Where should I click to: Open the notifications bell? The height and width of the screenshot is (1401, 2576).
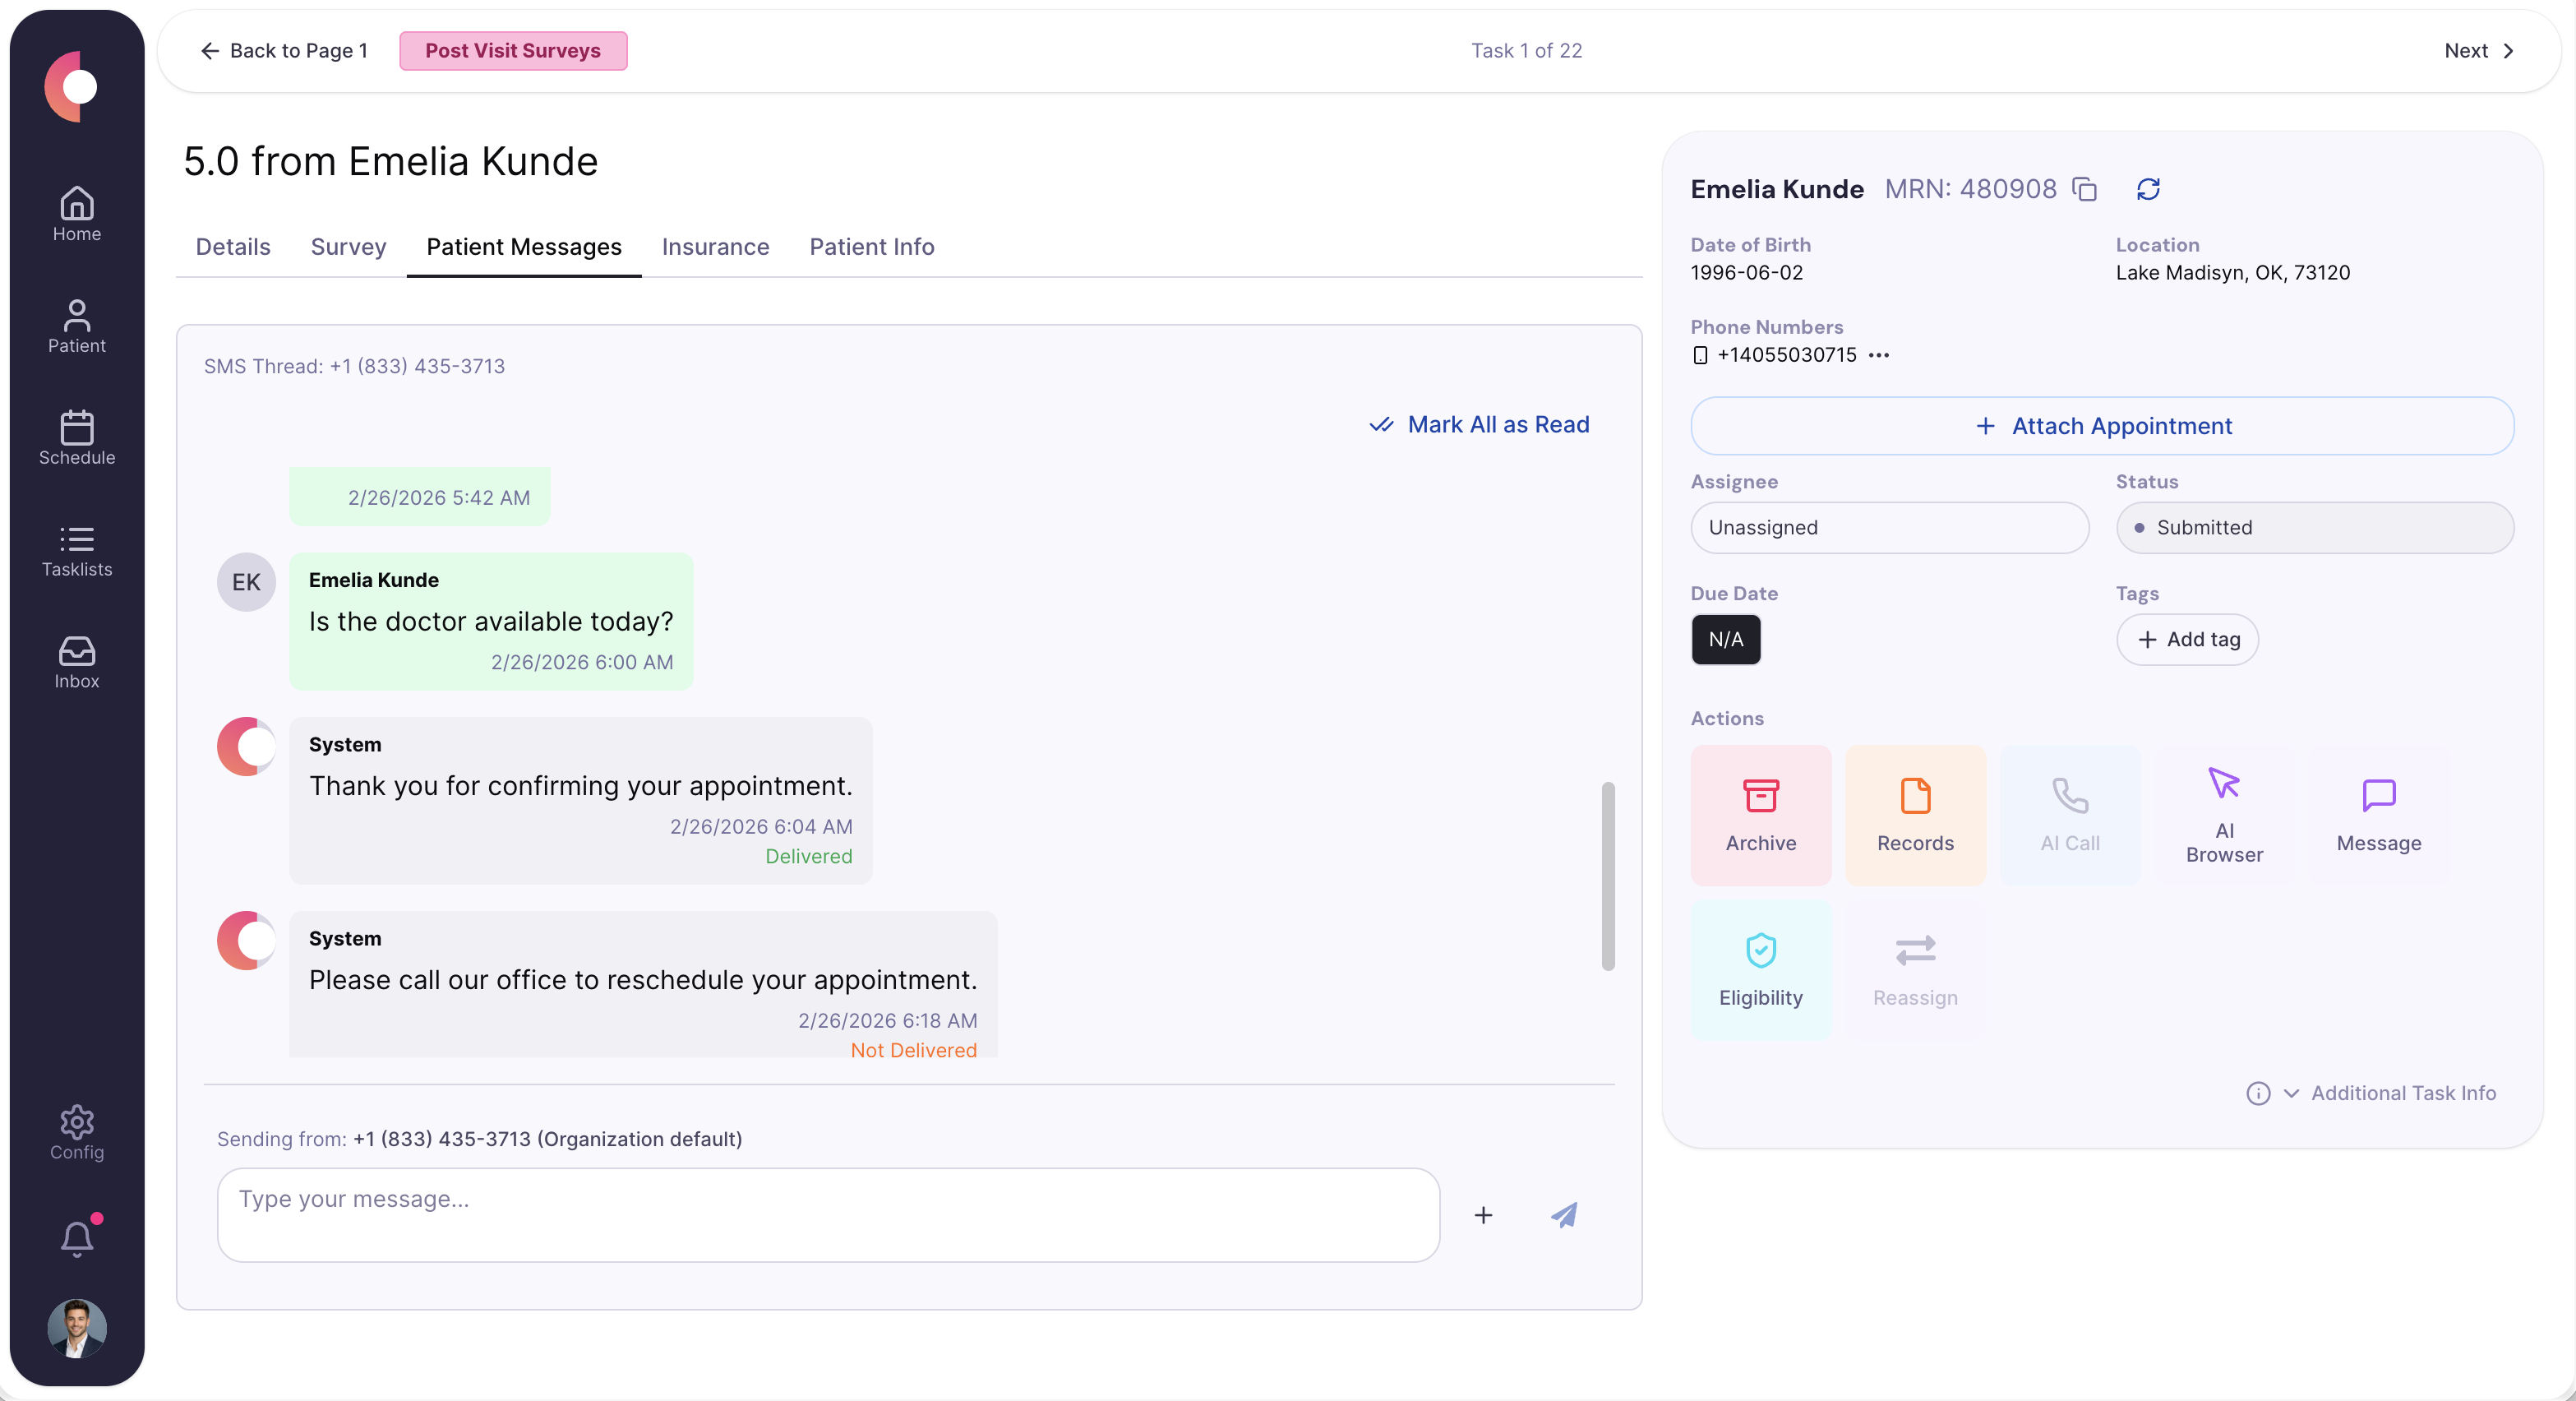(77, 1237)
